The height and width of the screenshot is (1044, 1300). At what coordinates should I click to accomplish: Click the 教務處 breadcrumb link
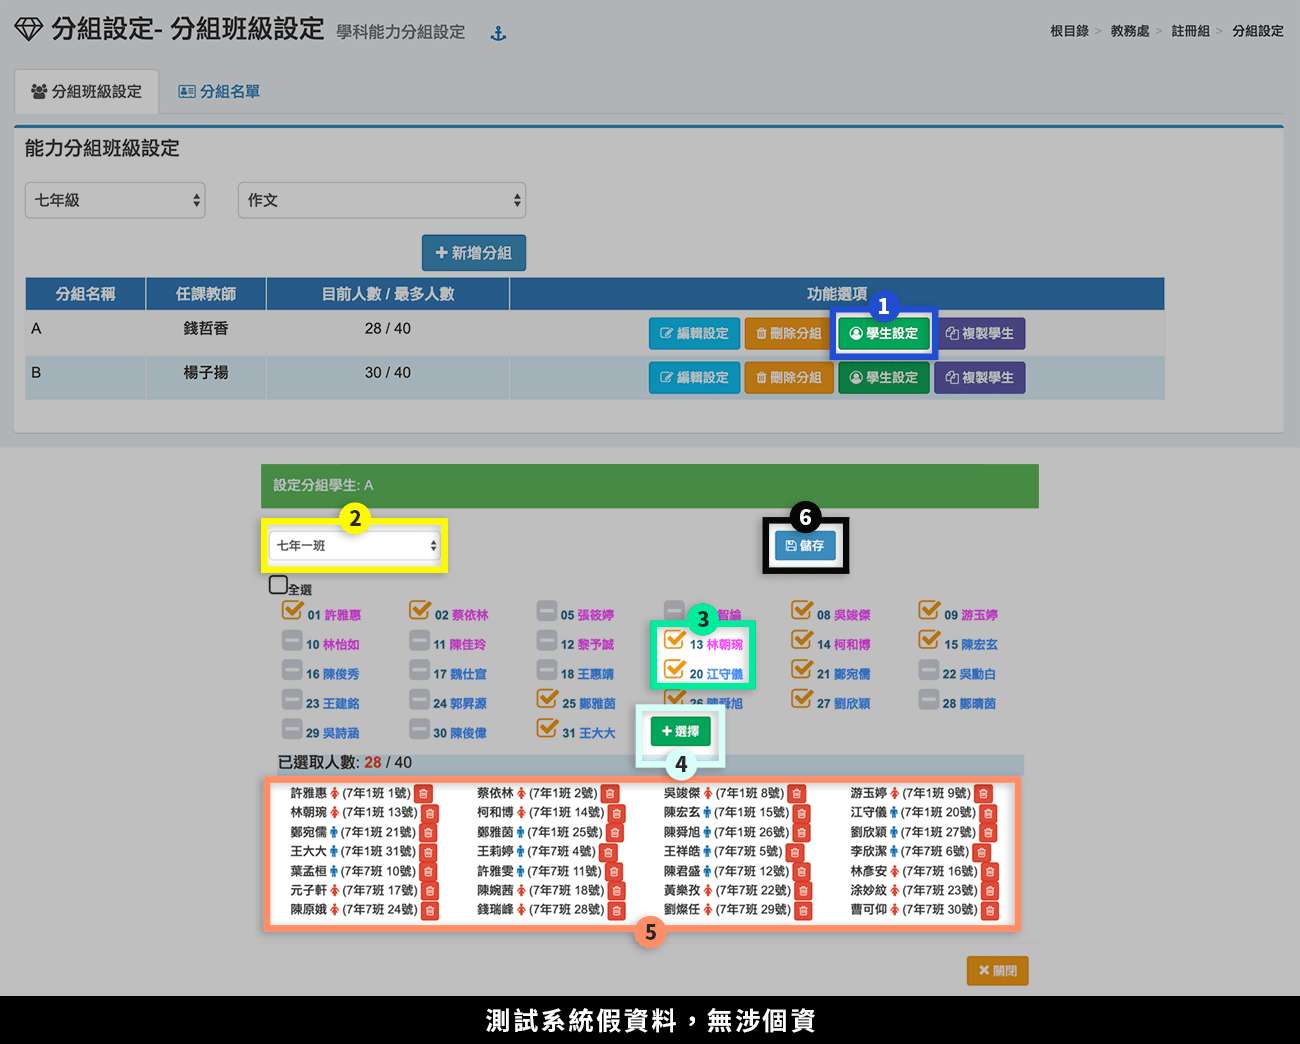point(1129,31)
